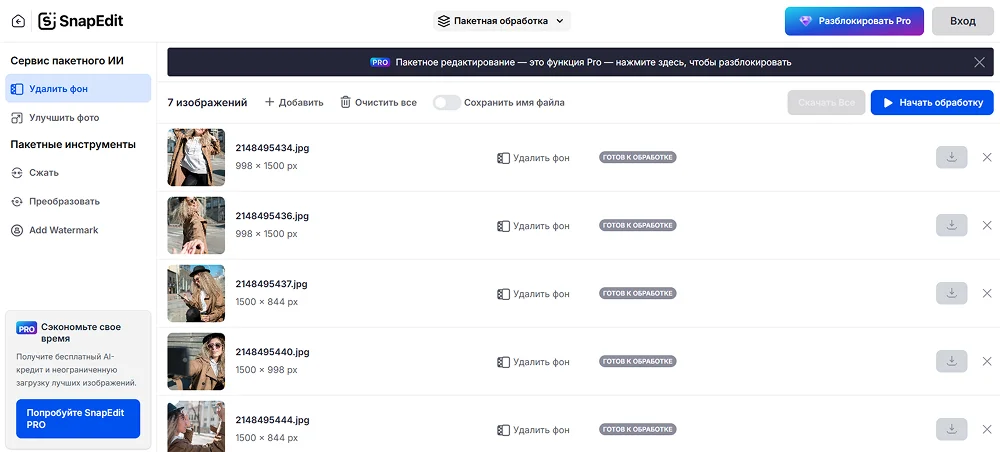Start processing with Начать обработку
1000x452 pixels.
click(931, 102)
